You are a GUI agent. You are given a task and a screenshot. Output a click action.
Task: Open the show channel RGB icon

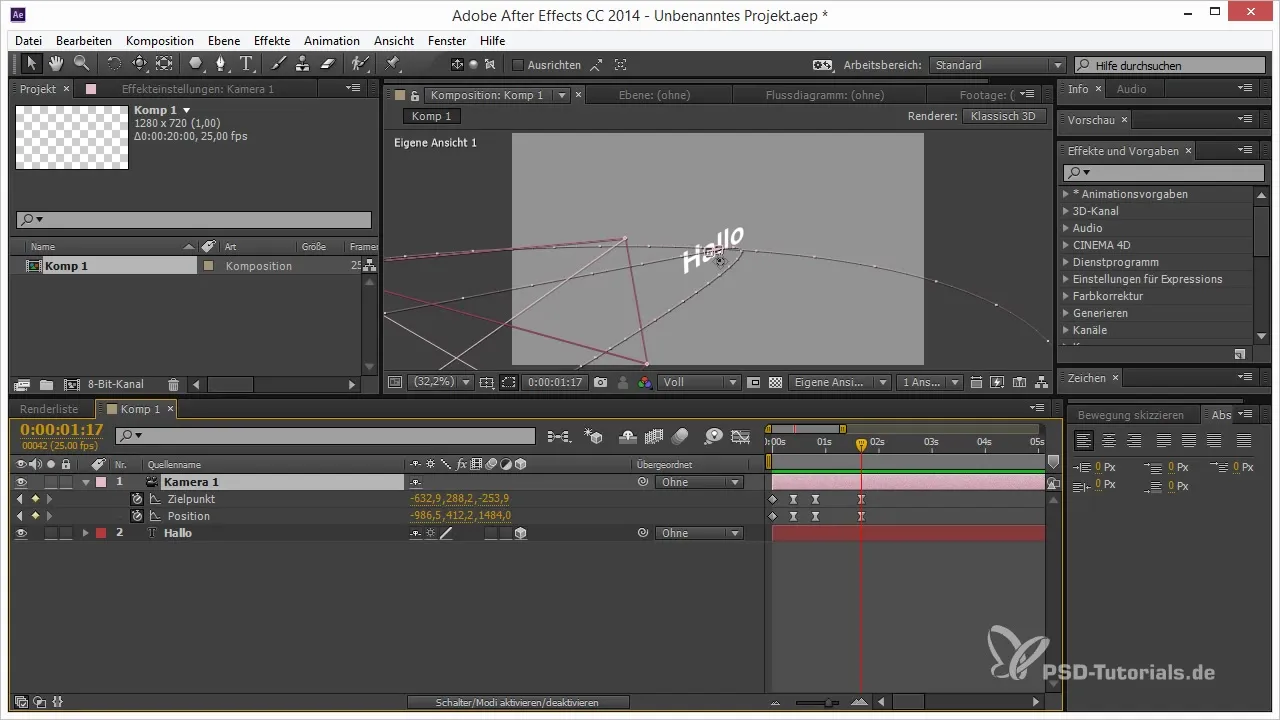pyautogui.click(x=645, y=382)
